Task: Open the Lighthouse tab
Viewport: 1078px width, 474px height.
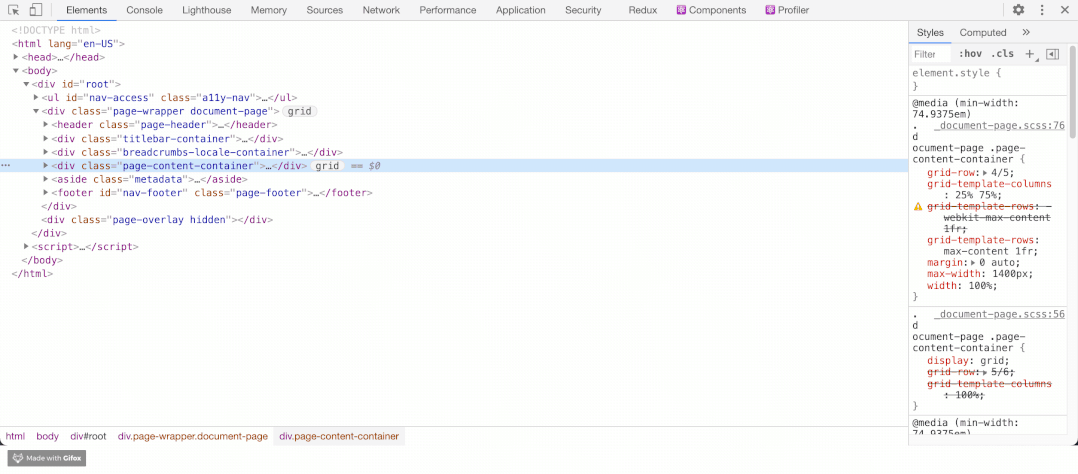Action: click(x=207, y=10)
